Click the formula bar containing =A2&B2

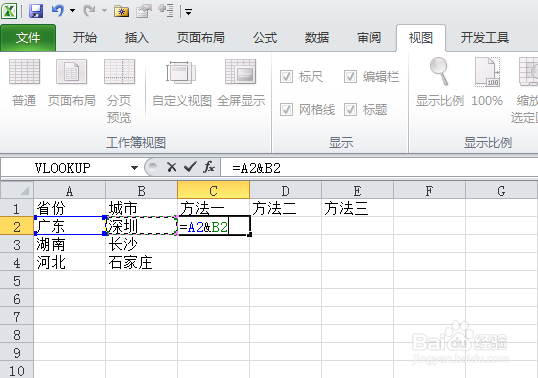pyautogui.click(x=379, y=168)
